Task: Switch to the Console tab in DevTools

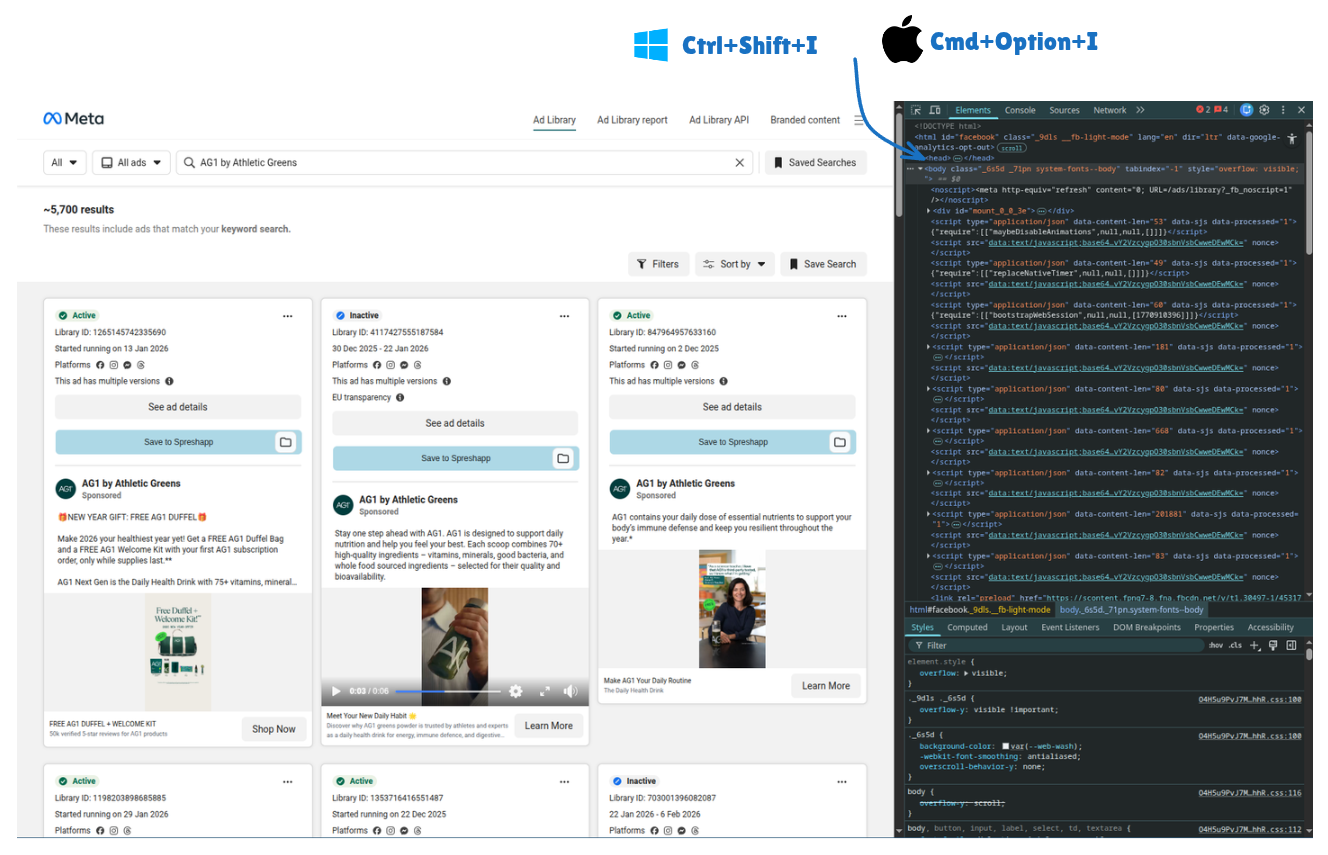Action: [1019, 110]
